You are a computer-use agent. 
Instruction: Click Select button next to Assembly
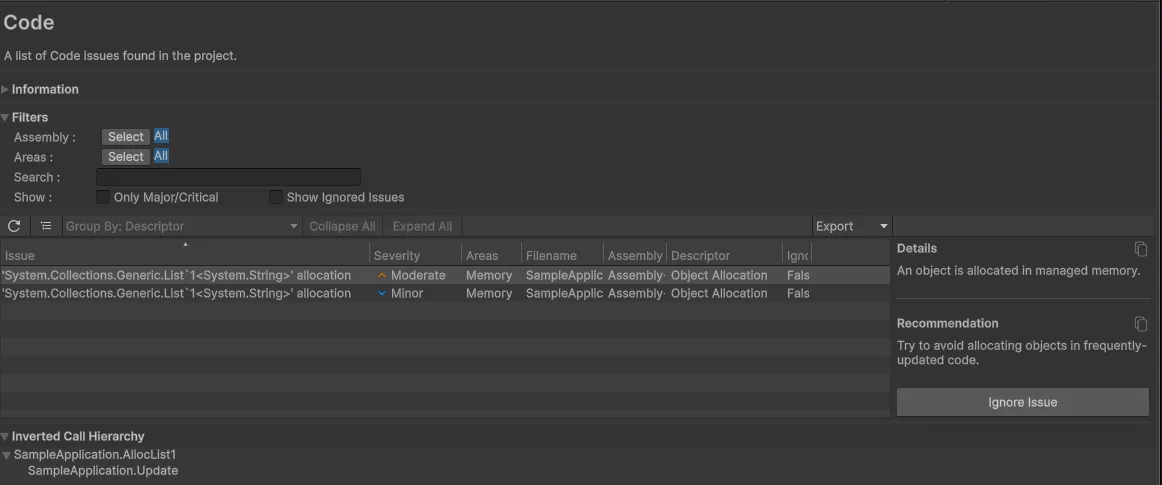(126, 137)
